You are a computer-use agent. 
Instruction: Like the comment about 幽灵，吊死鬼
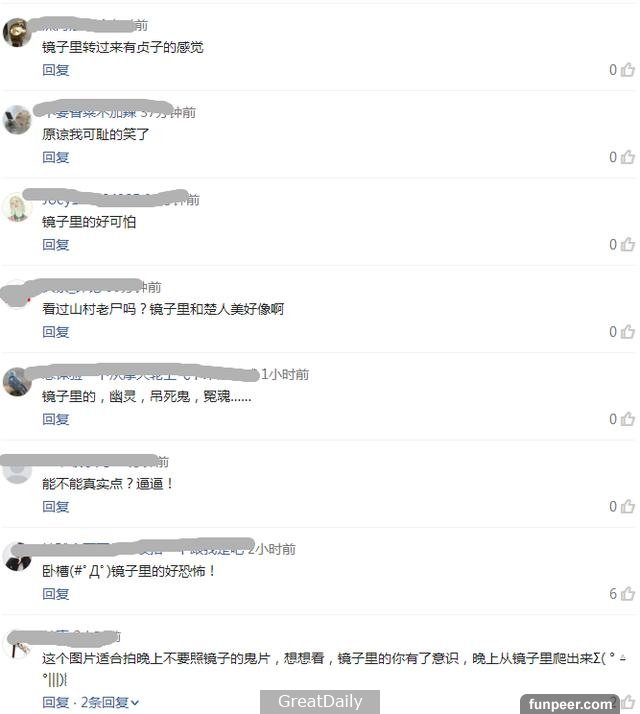click(x=628, y=419)
